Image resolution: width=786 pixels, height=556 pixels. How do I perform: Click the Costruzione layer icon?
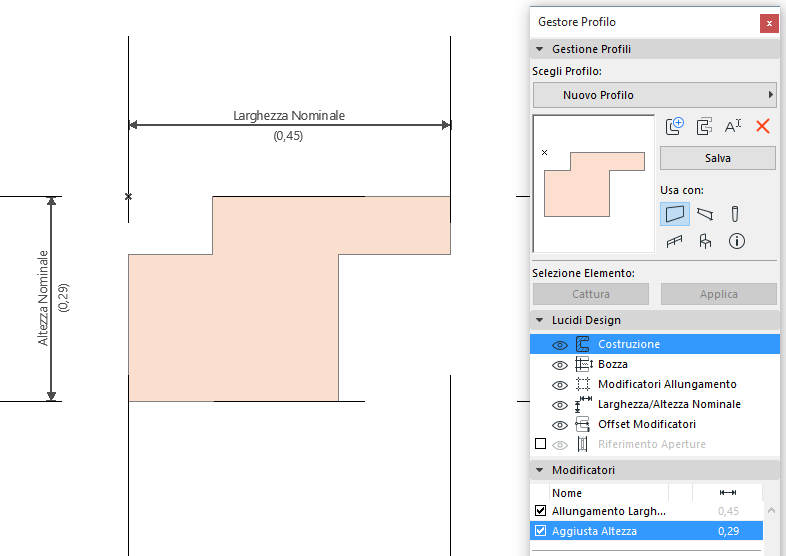coord(582,344)
